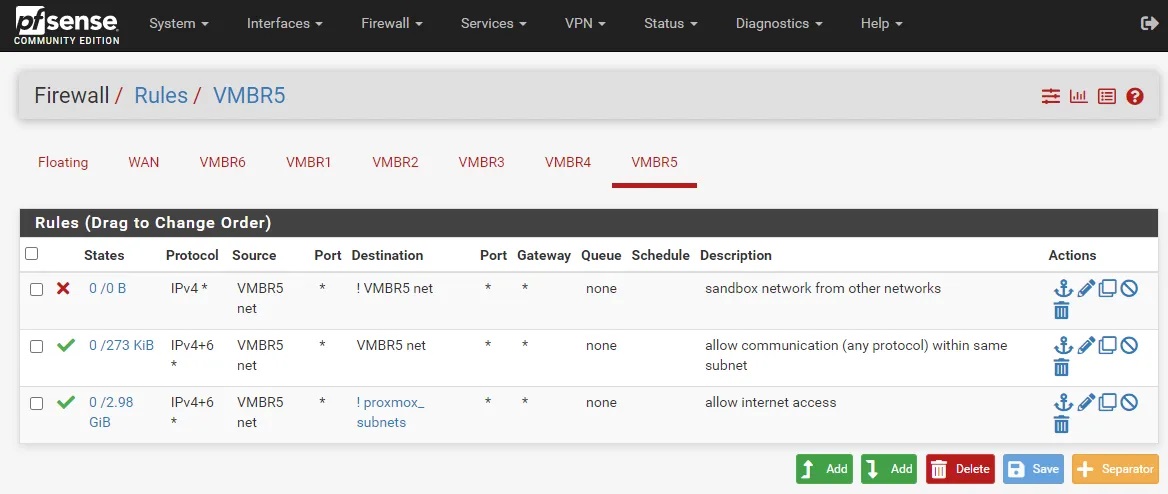Edit sandbox network rule with pencil icon
The width and height of the screenshot is (1168, 494).
click(1086, 288)
